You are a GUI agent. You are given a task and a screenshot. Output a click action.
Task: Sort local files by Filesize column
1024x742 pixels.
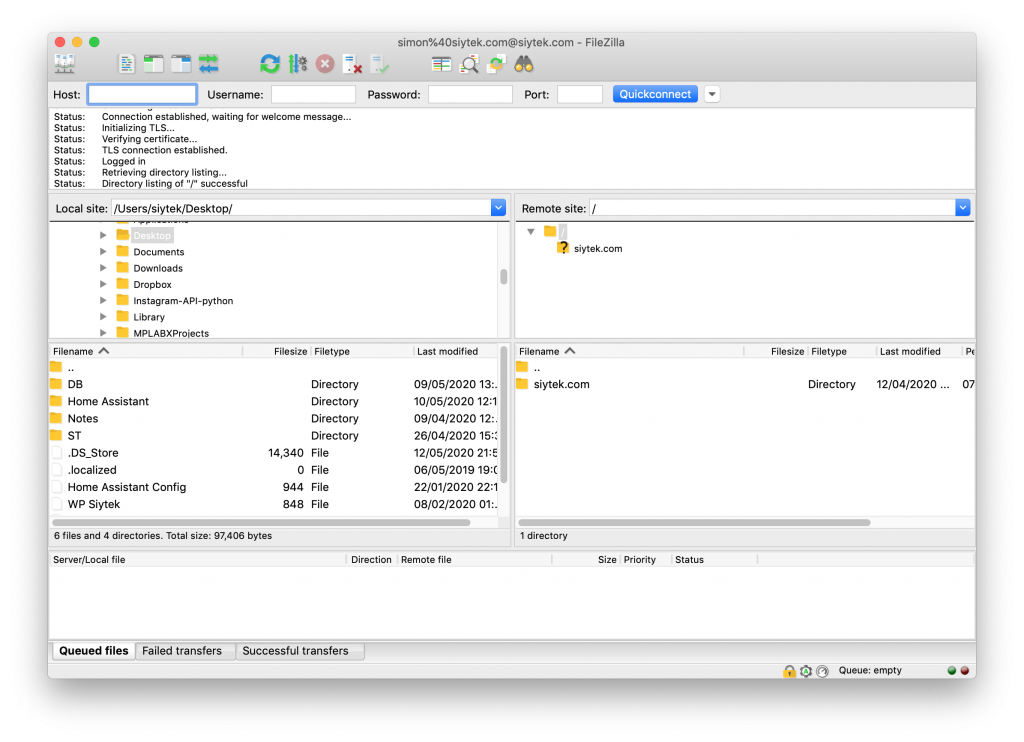[277, 351]
